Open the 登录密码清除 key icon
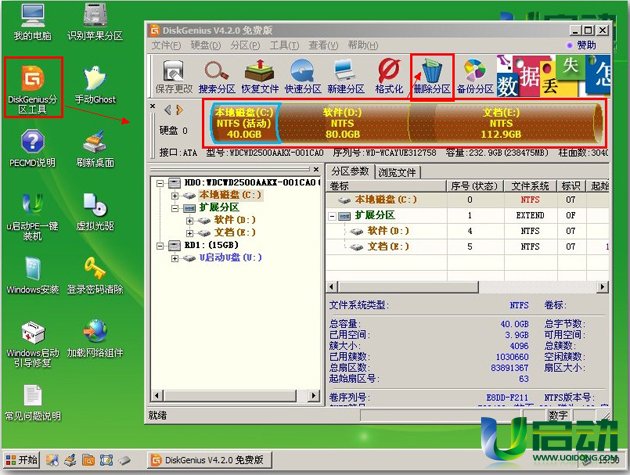630x475 pixels. (x=95, y=276)
